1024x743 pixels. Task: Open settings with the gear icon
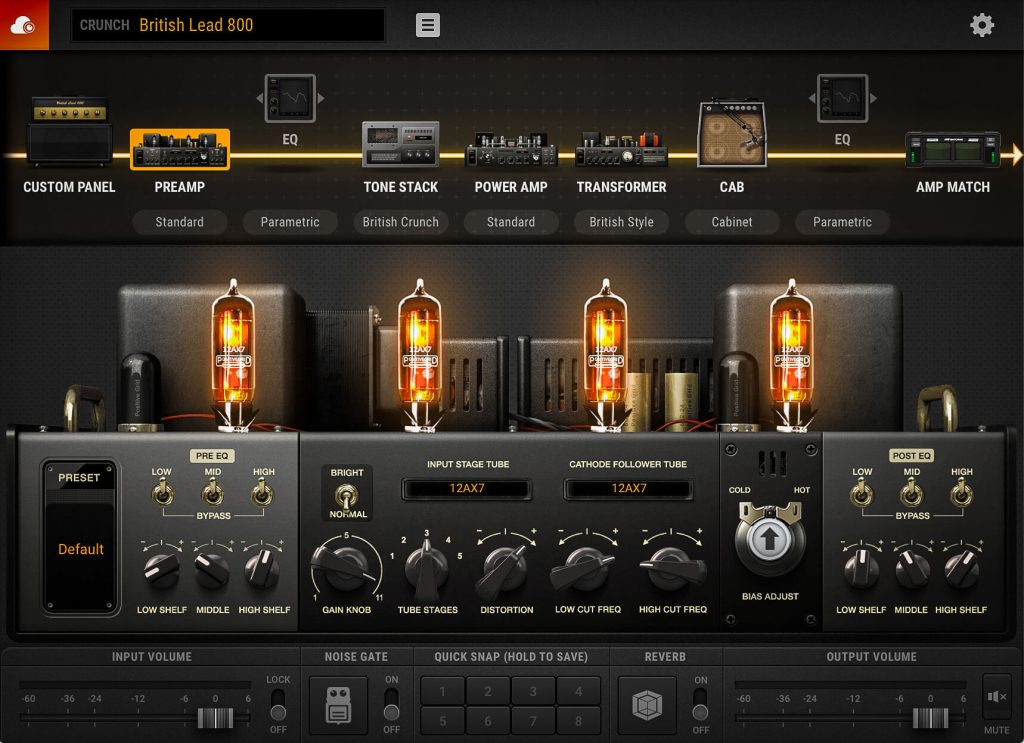(982, 25)
